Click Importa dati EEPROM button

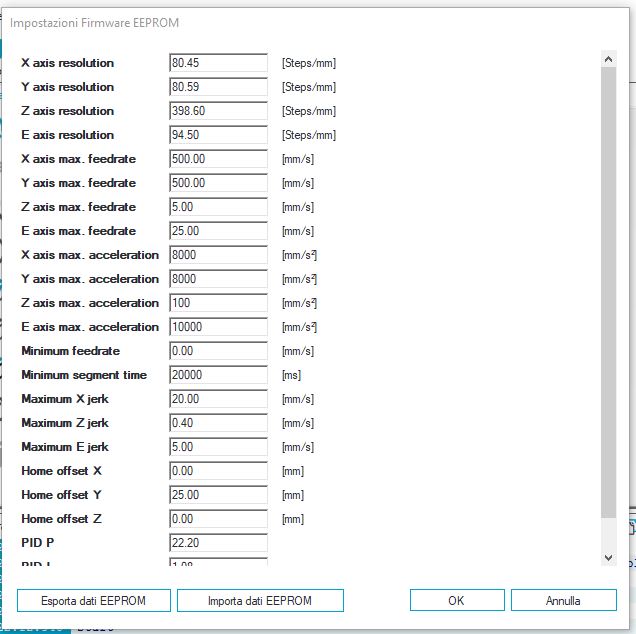[x=260, y=600]
